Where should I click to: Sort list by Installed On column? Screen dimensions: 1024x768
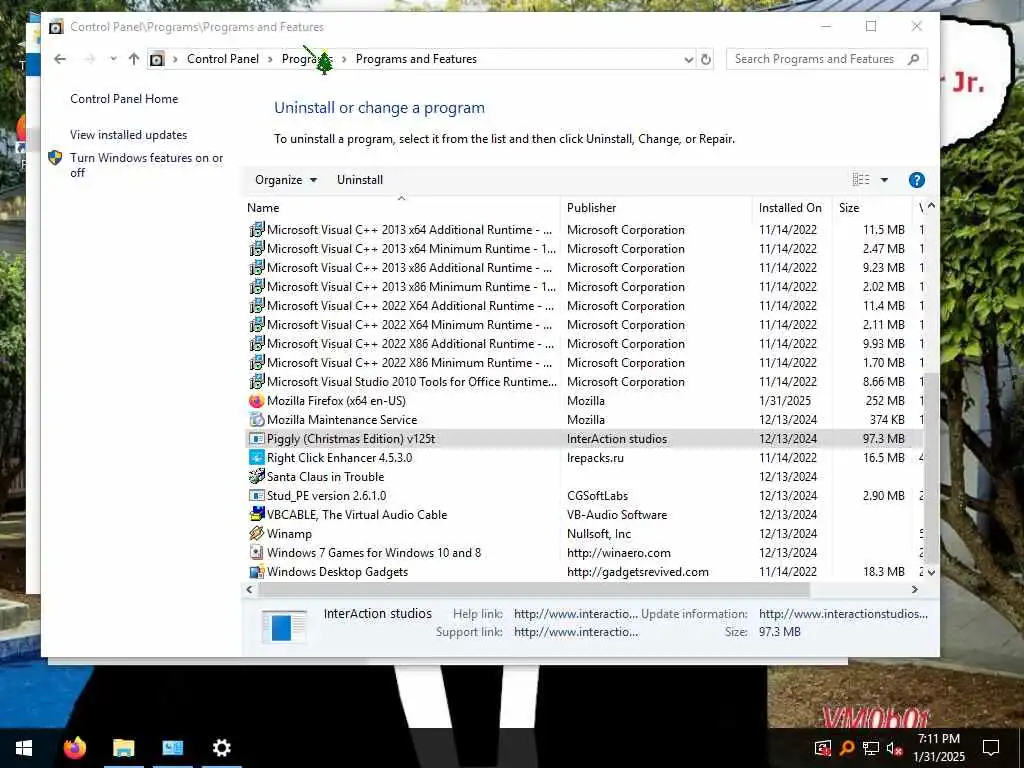[x=792, y=208]
